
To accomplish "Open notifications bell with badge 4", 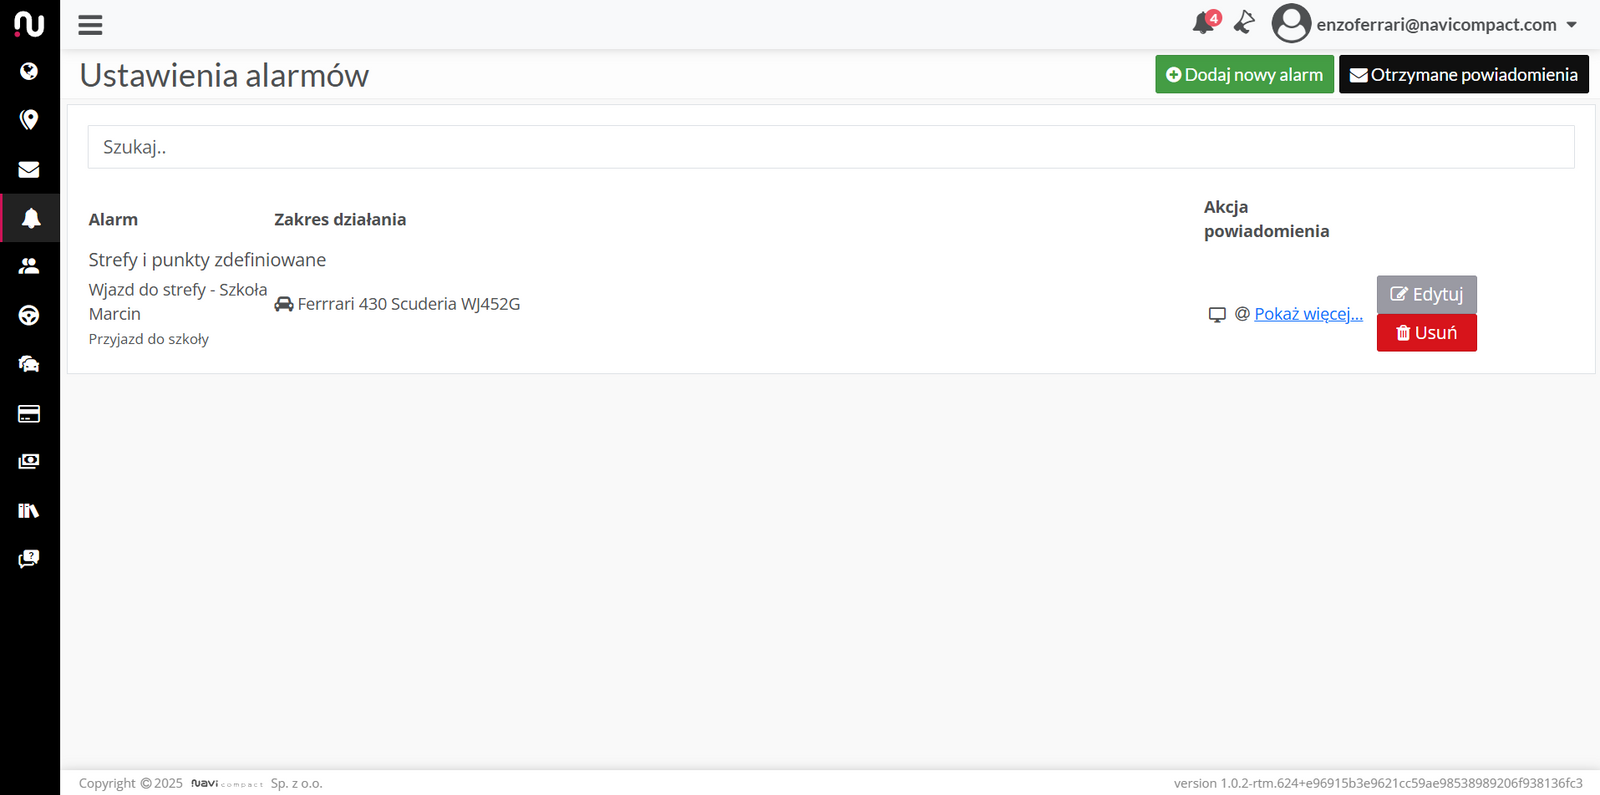I will [x=1204, y=23].
